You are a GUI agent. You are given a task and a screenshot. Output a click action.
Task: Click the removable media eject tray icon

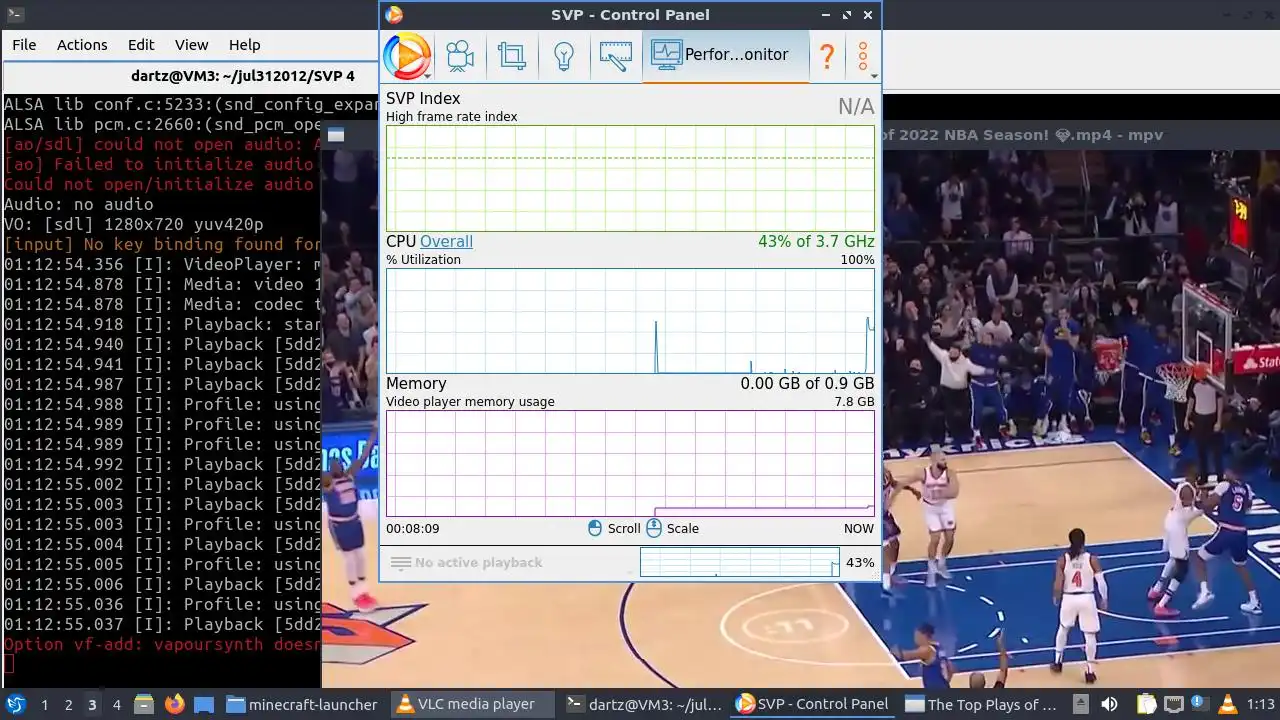coord(1081,704)
